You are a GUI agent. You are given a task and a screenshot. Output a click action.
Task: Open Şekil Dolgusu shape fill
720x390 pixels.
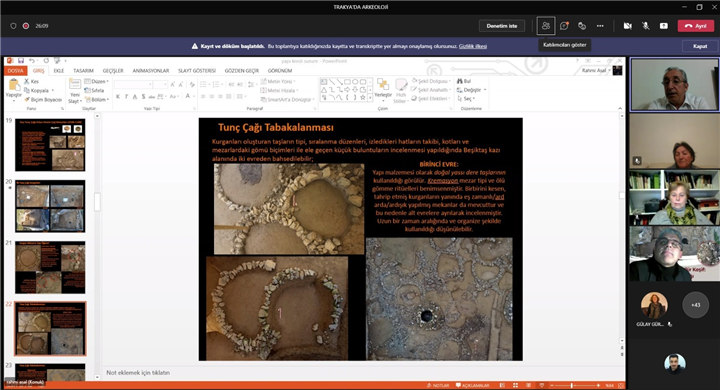(430, 81)
